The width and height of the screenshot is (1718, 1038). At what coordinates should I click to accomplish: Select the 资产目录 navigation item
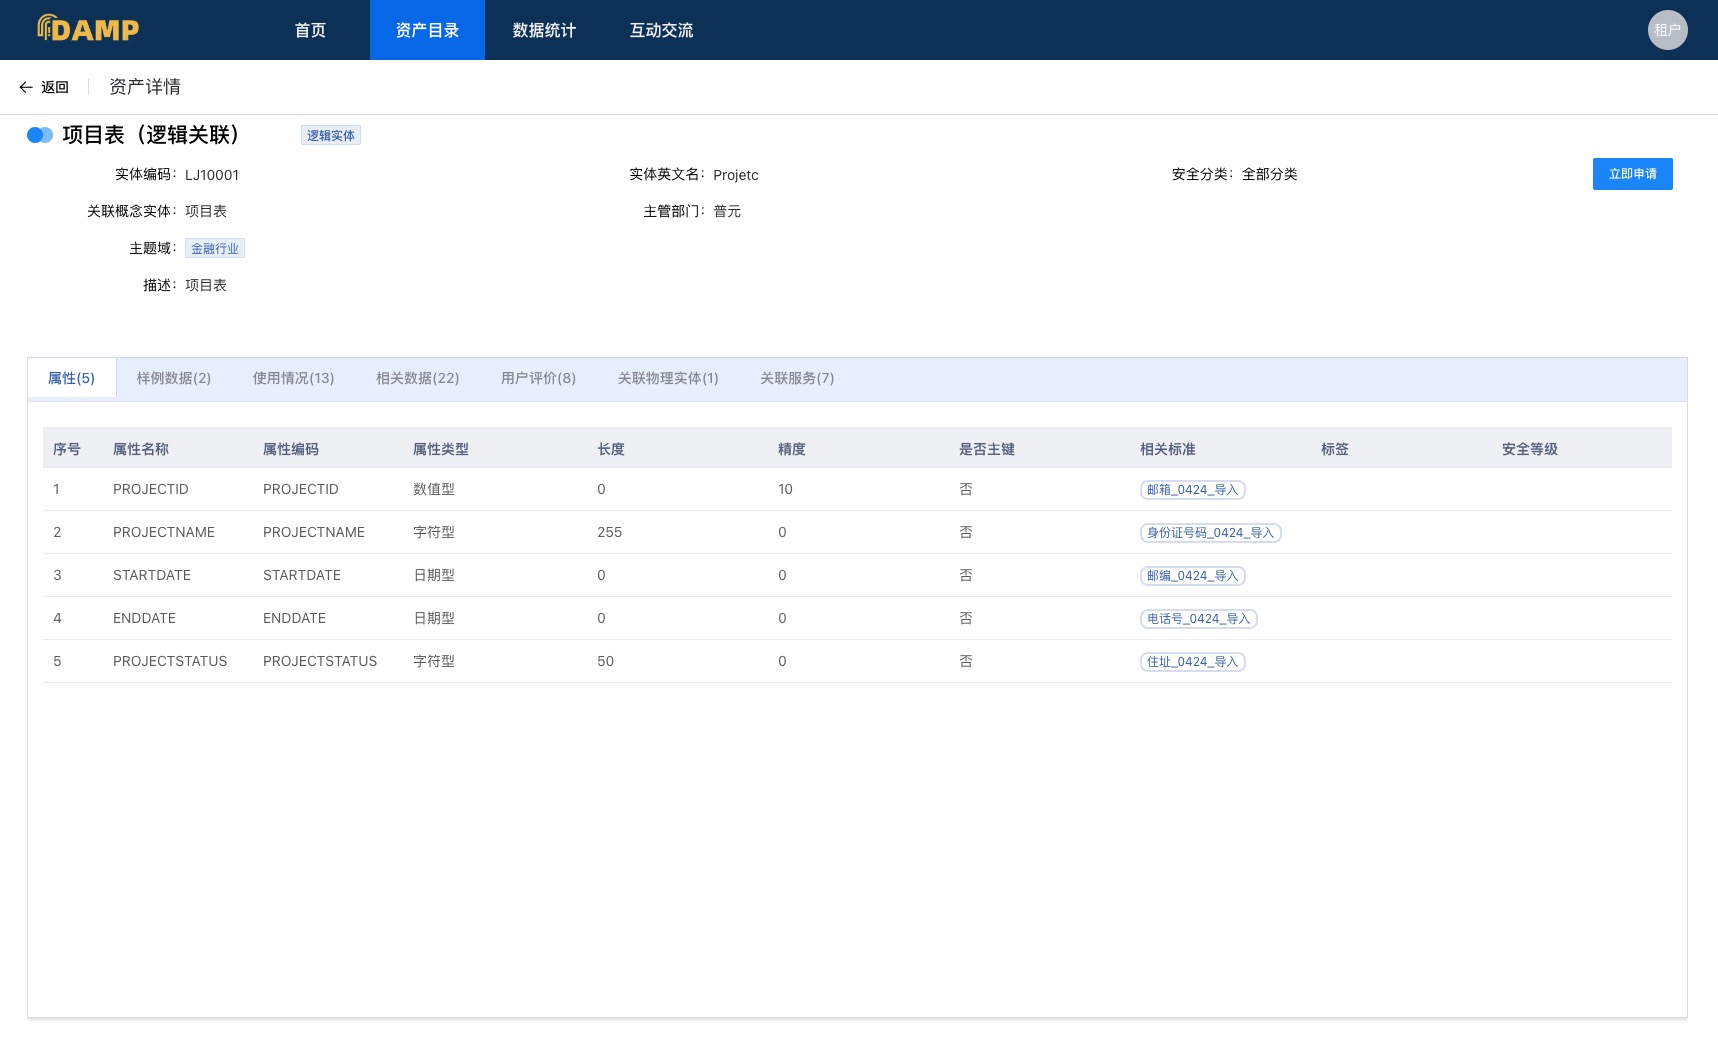coord(427,30)
